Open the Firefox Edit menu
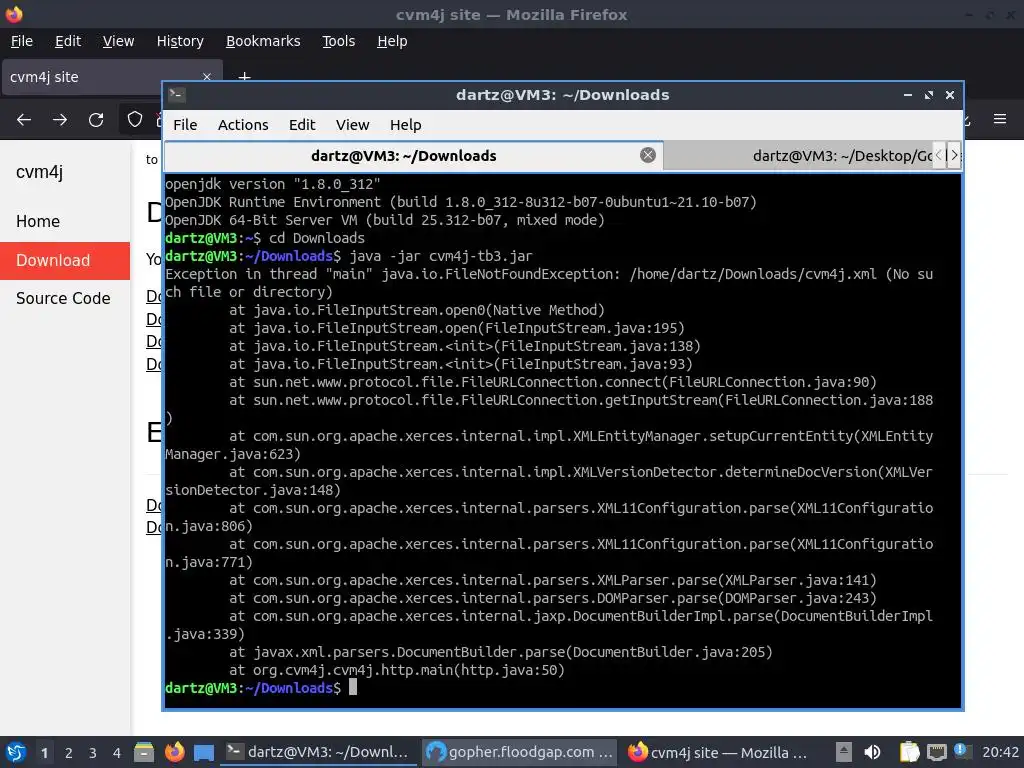This screenshot has height=768, width=1024. point(68,41)
